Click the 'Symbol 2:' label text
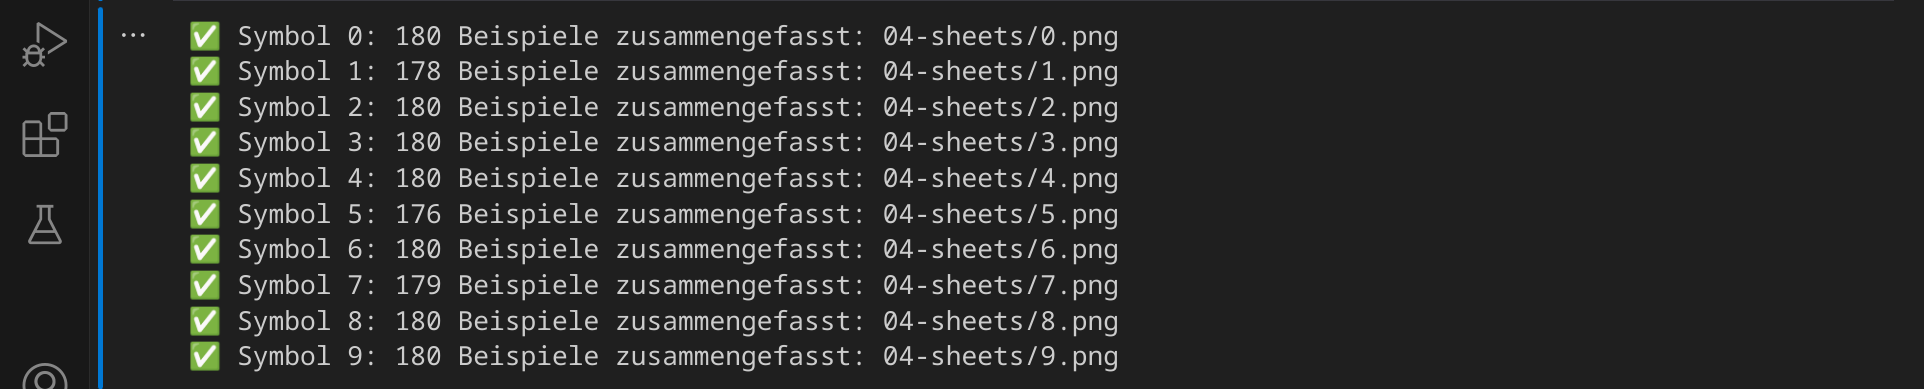This screenshot has width=1924, height=389. [x=307, y=108]
